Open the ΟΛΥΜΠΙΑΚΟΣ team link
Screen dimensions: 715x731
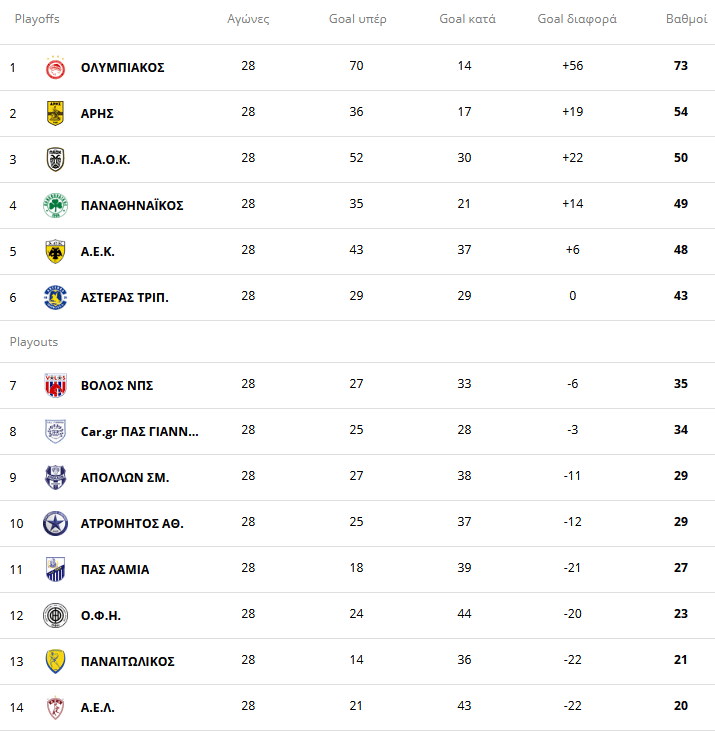point(122,68)
